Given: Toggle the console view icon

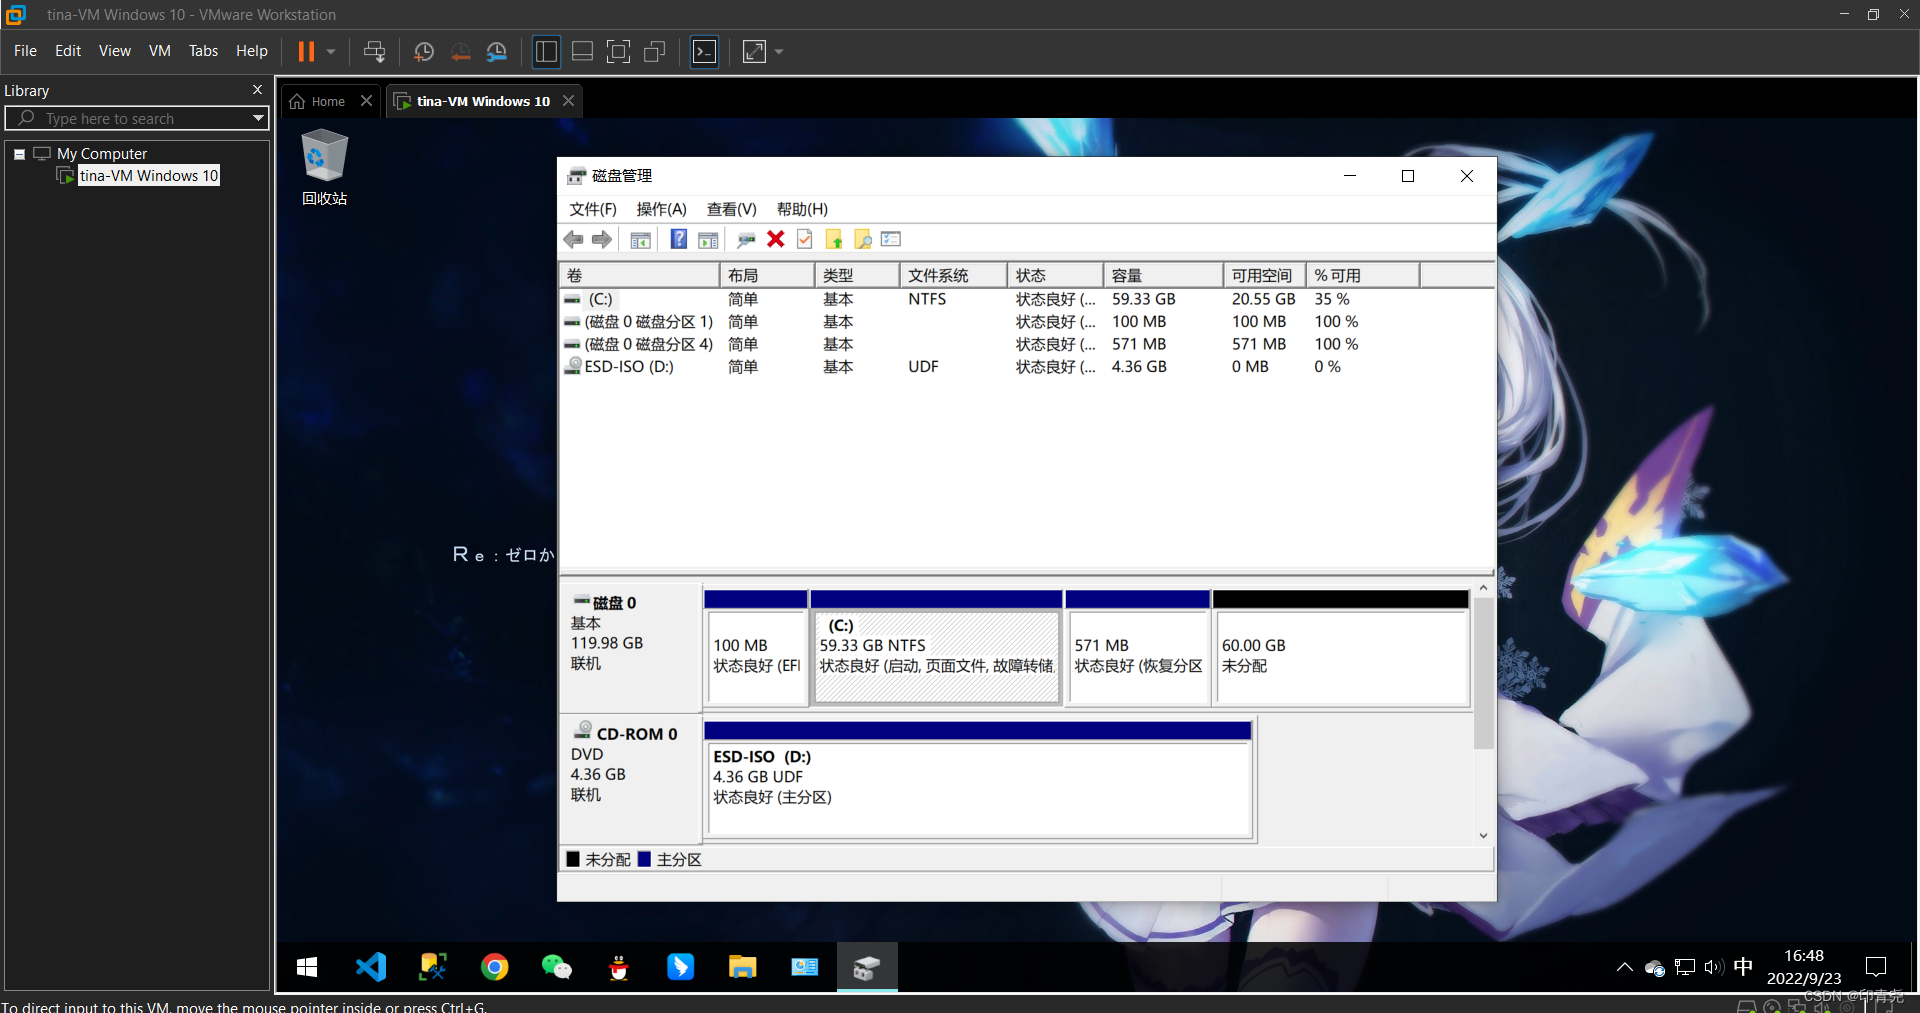Looking at the screenshot, I should pyautogui.click(x=705, y=51).
